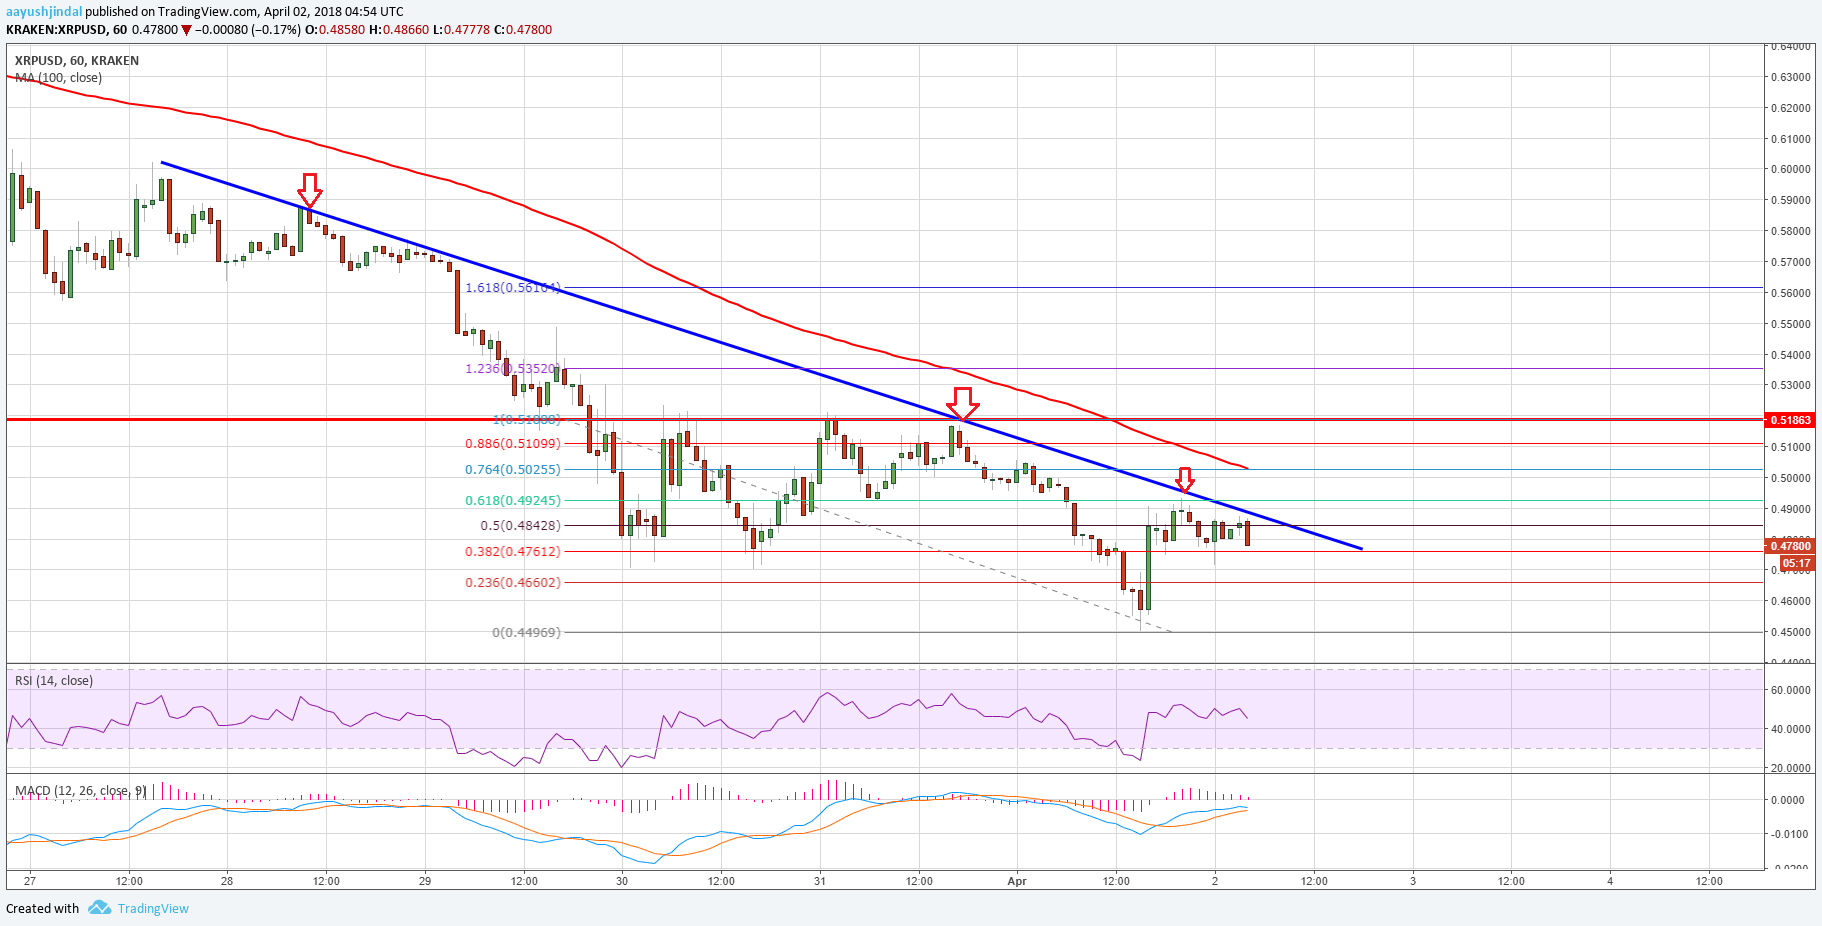Click the 'aayushjindal' author name
The width and height of the screenshot is (1822, 926).
[44, 12]
